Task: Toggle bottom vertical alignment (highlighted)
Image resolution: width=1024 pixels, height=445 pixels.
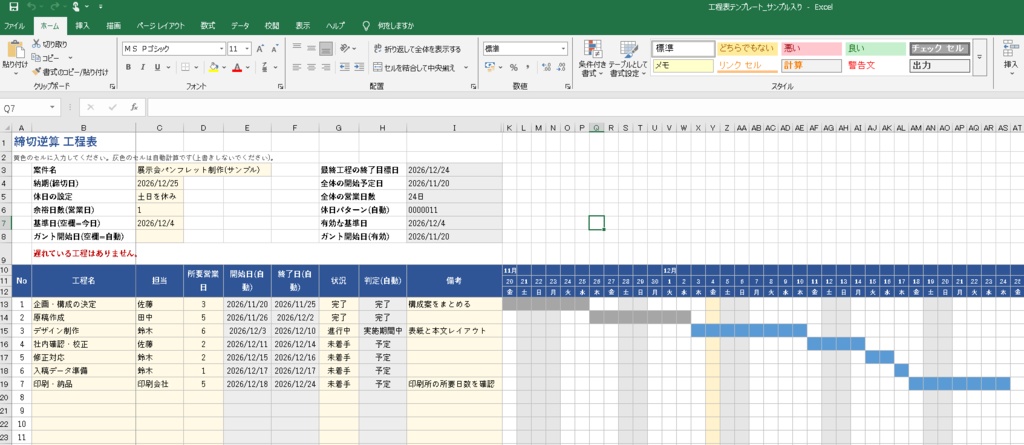Action: [x=327, y=48]
